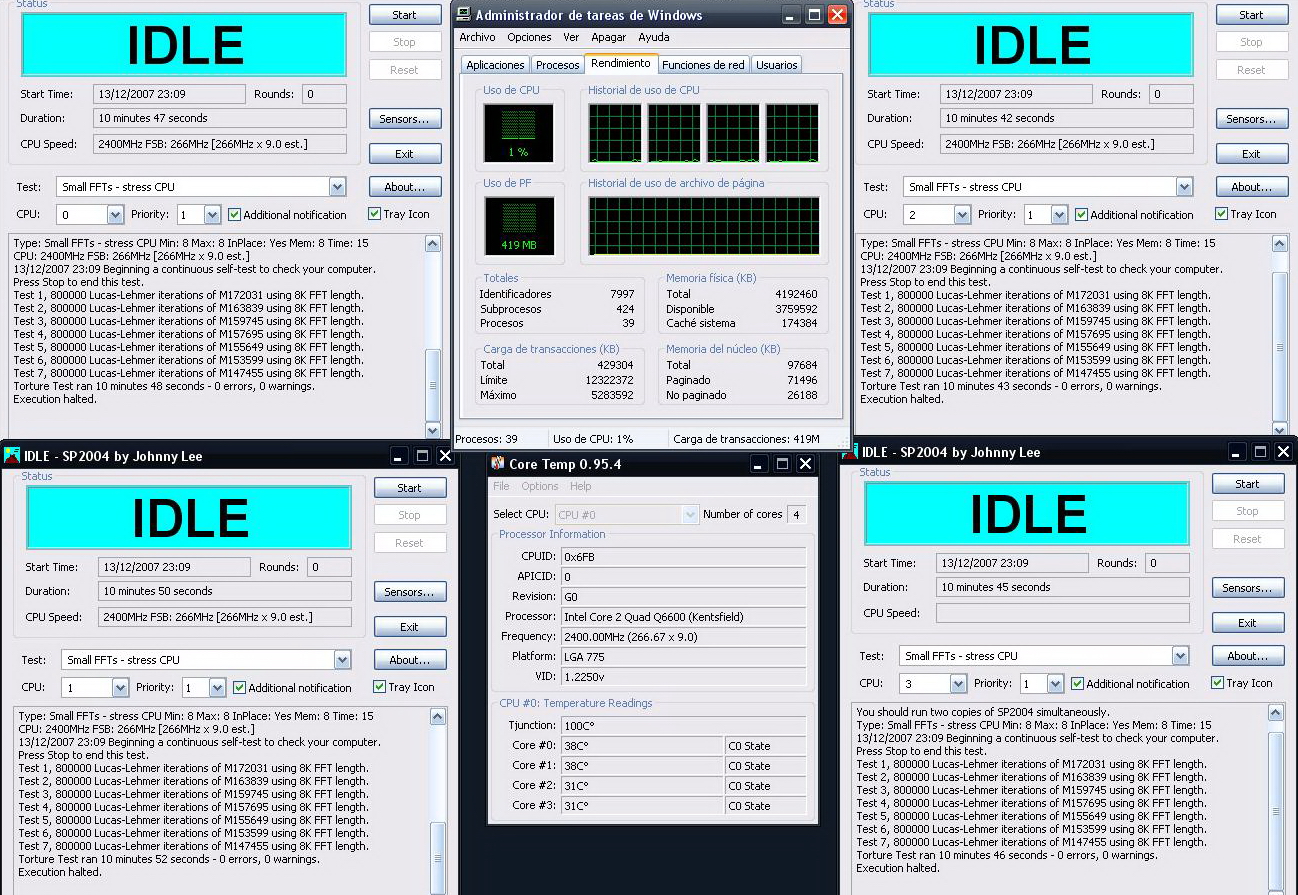This screenshot has width=1298, height=895.
Task: Click the Uso de CPU gauge showing 1 %
Action: (518, 133)
